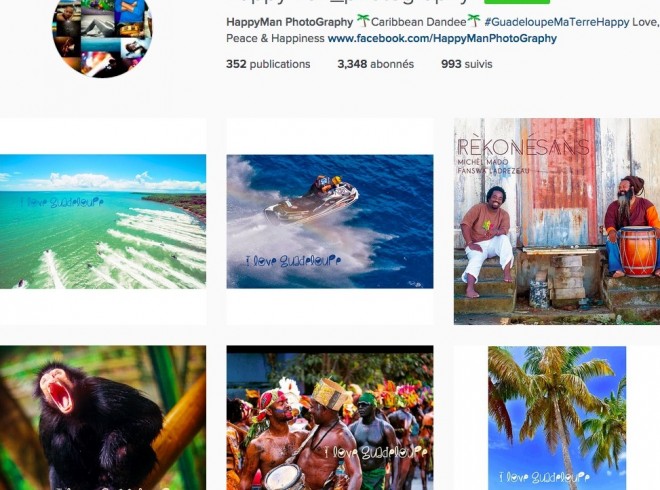Viewport: 660px width, 490px height.
Task: Click the HappyMan PhotoGraphy profile name
Action: [x=290, y=22]
